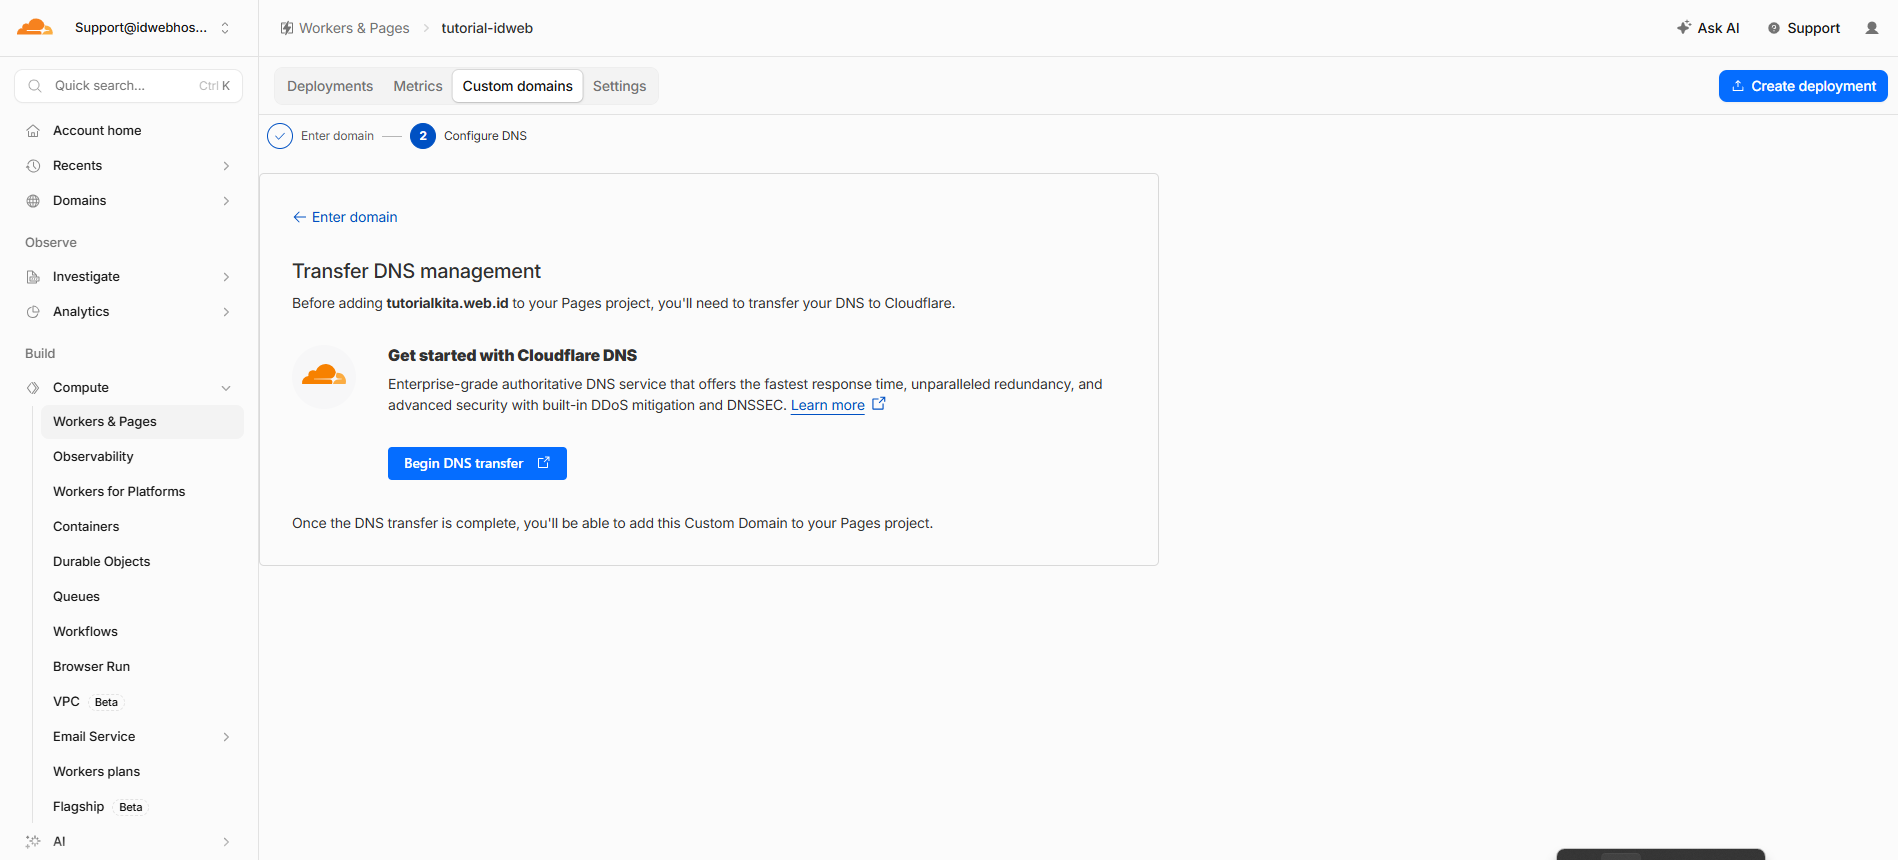Click the completed Enter domain step checkmark
The width and height of the screenshot is (1898, 860).
click(280, 136)
